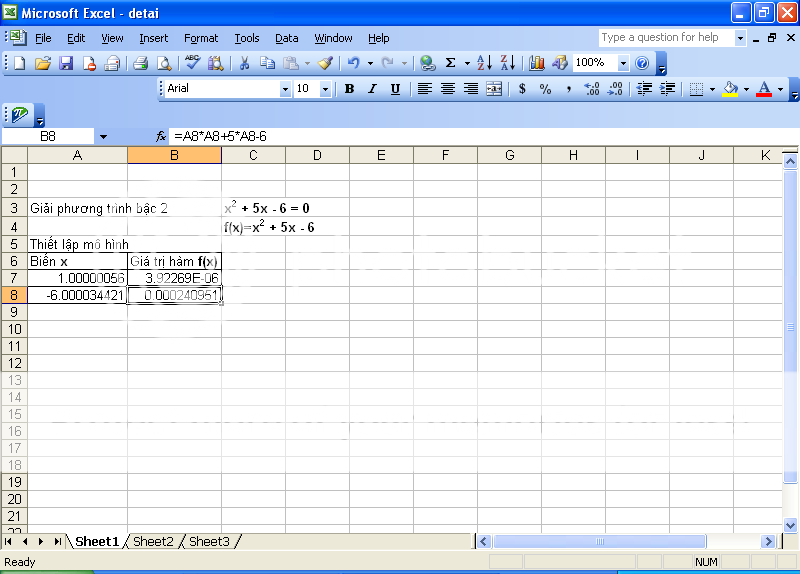
Task: Toggle italic formatting
Action: (x=372, y=89)
